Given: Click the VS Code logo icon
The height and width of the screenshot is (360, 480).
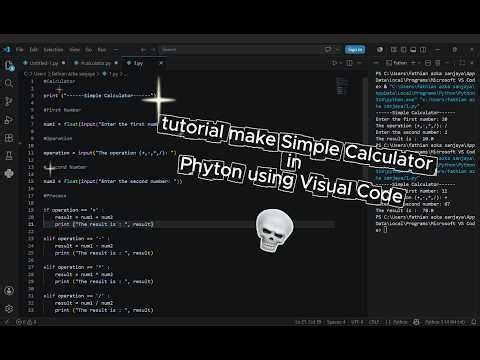Looking at the screenshot, I should (x=7, y=50).
